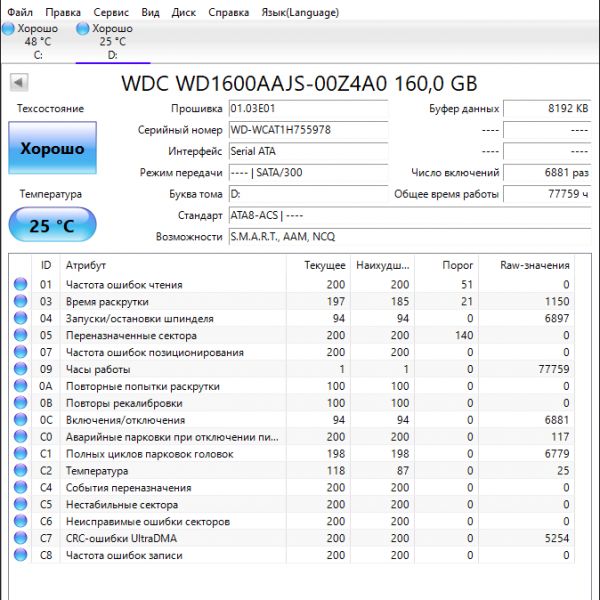Click status icon for attribute C7

[x=20, y=538]
